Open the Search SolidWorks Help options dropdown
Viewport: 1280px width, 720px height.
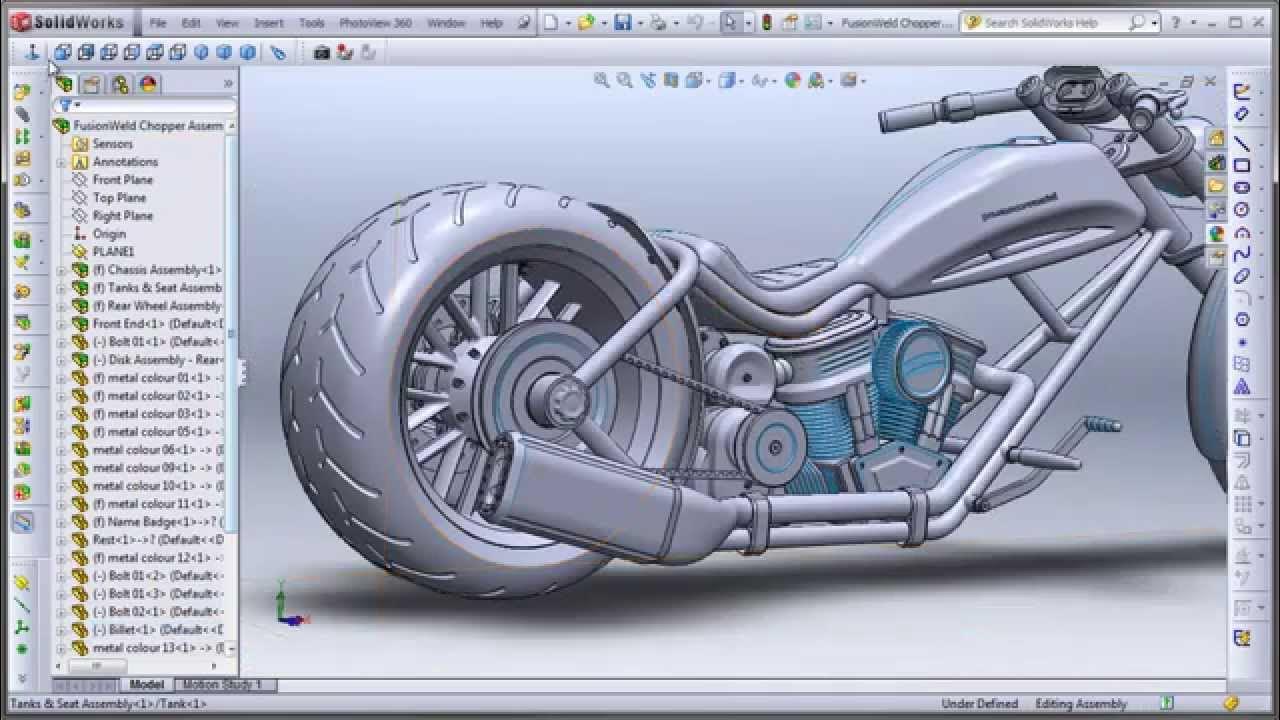pos(1153,22)
